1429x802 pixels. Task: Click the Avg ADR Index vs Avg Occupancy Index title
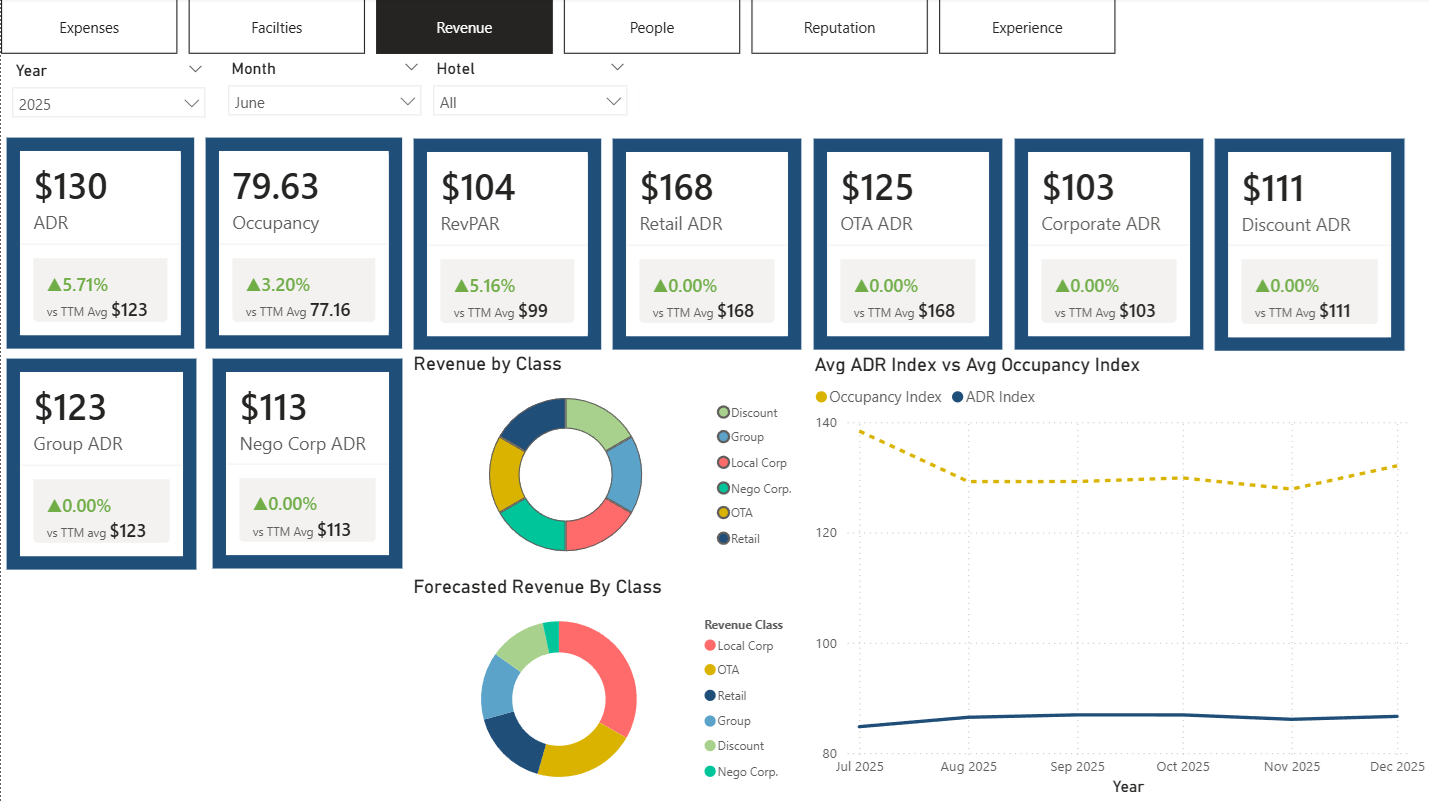coord(977,365)
